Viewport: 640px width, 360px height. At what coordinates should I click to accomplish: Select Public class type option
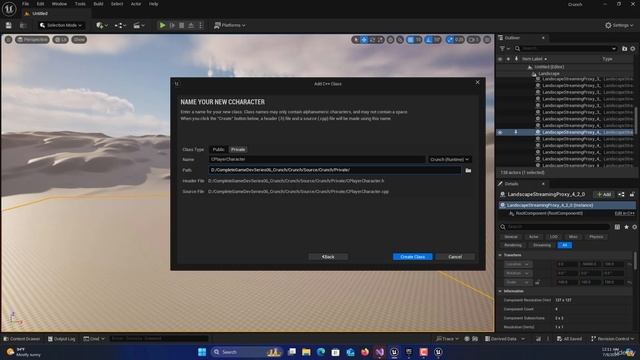[x=218, y=149]
